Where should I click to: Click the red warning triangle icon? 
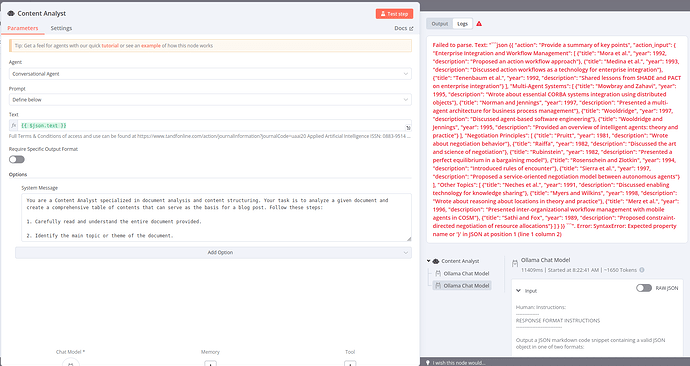(x=479, y=24)
